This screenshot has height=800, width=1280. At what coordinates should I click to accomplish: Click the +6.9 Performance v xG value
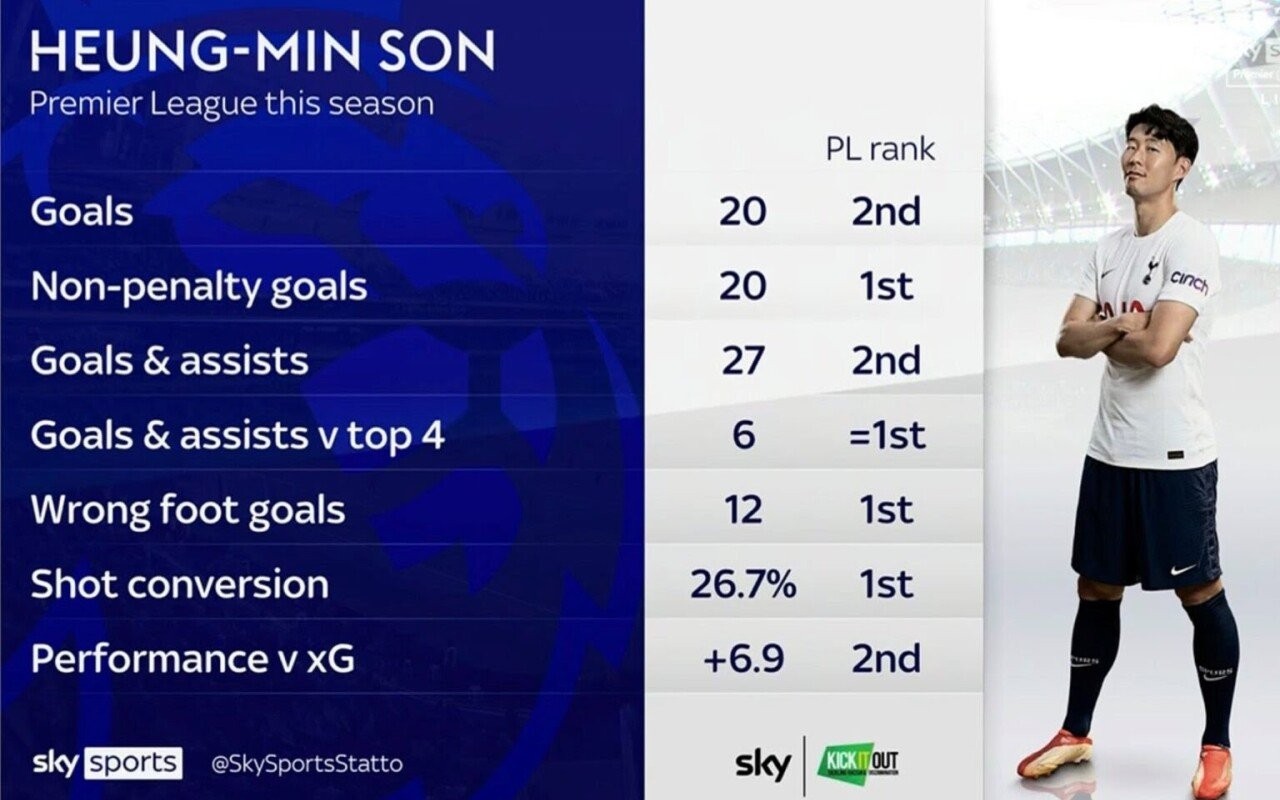click(743, 659)
